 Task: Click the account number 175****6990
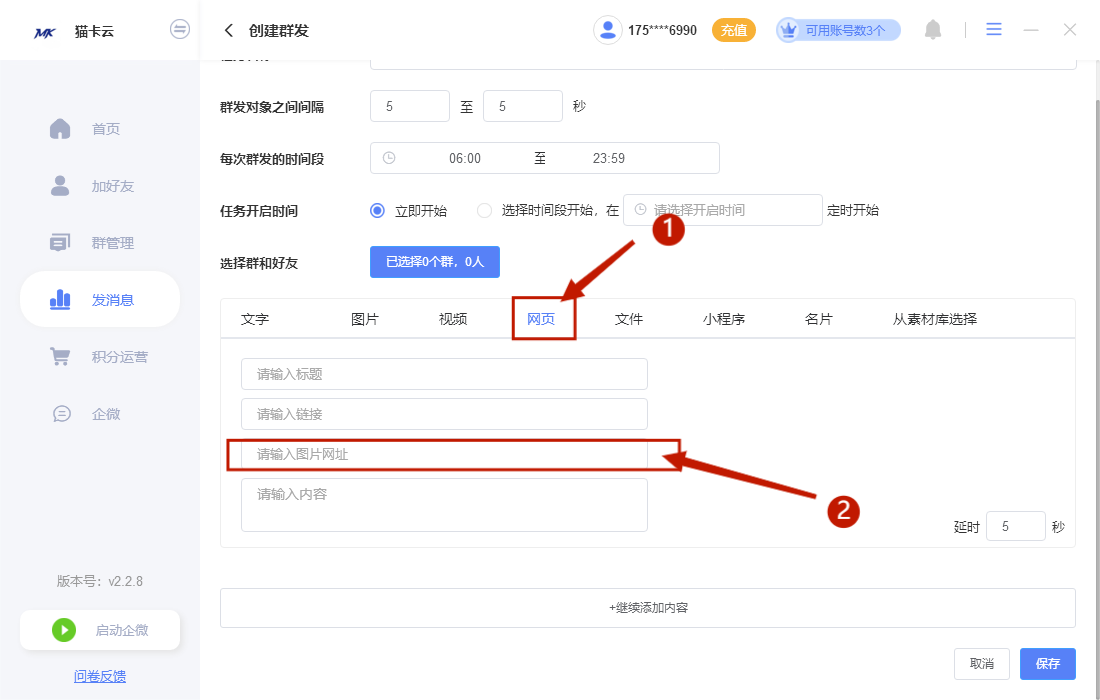pyautogui.click(x=662, y=30)
